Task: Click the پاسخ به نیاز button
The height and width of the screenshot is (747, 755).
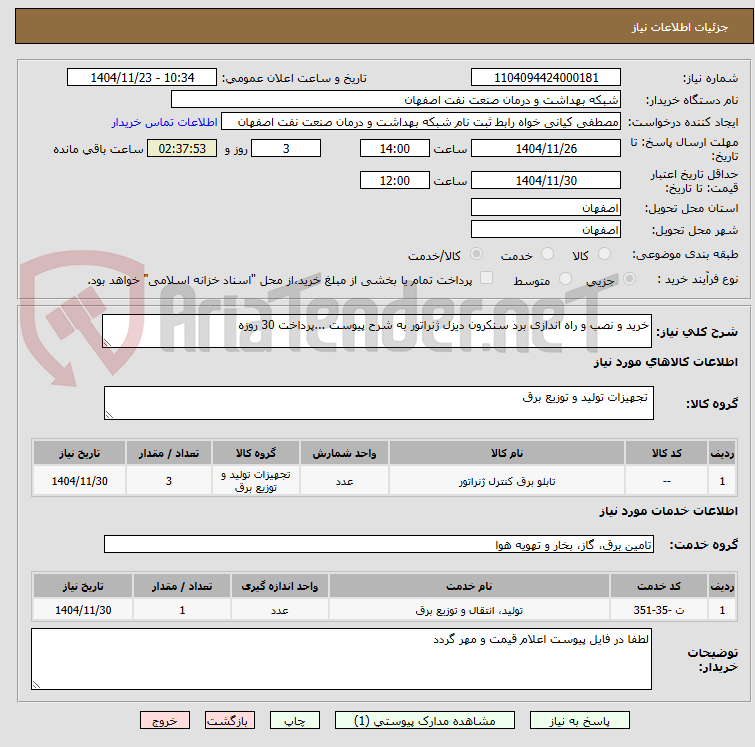Action: point(579,721)
